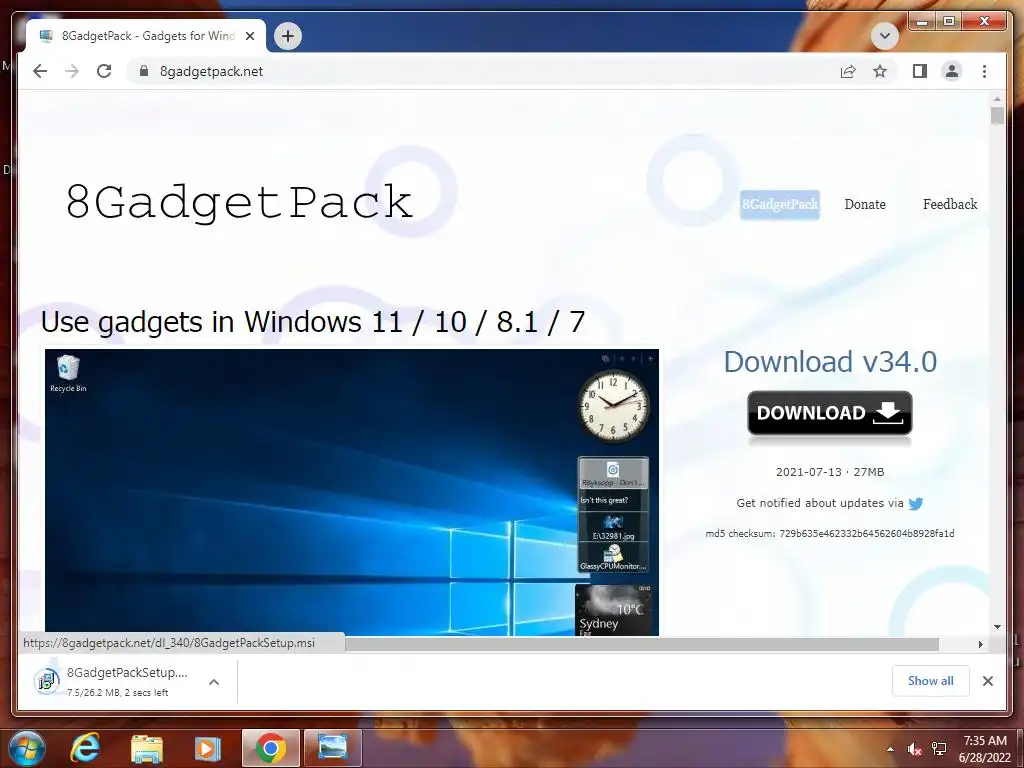
Task: Click the vertical scrollbar down arrow
Action: pyautogui.click(x=997, y=627)
